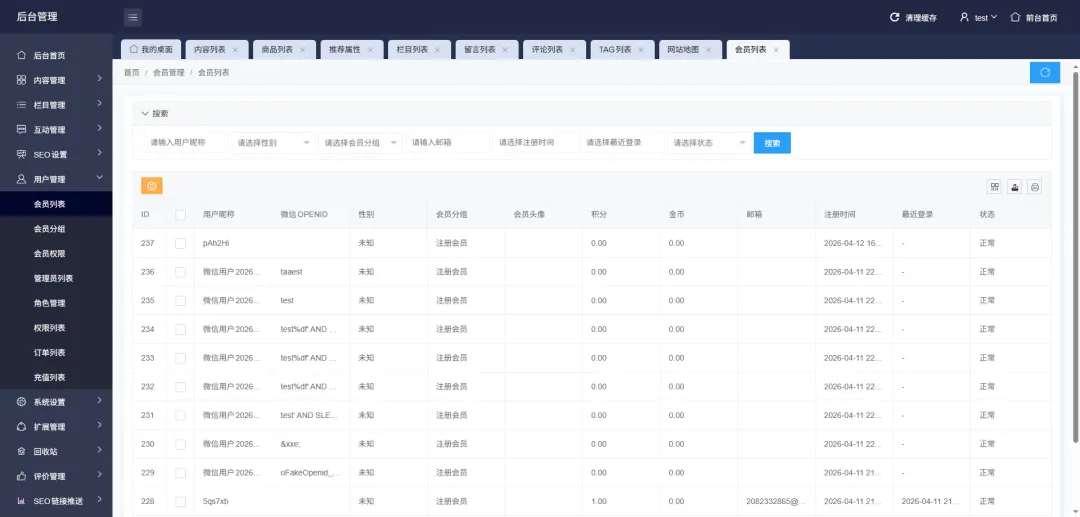Click the blue page refresh button

point(1045,72)
